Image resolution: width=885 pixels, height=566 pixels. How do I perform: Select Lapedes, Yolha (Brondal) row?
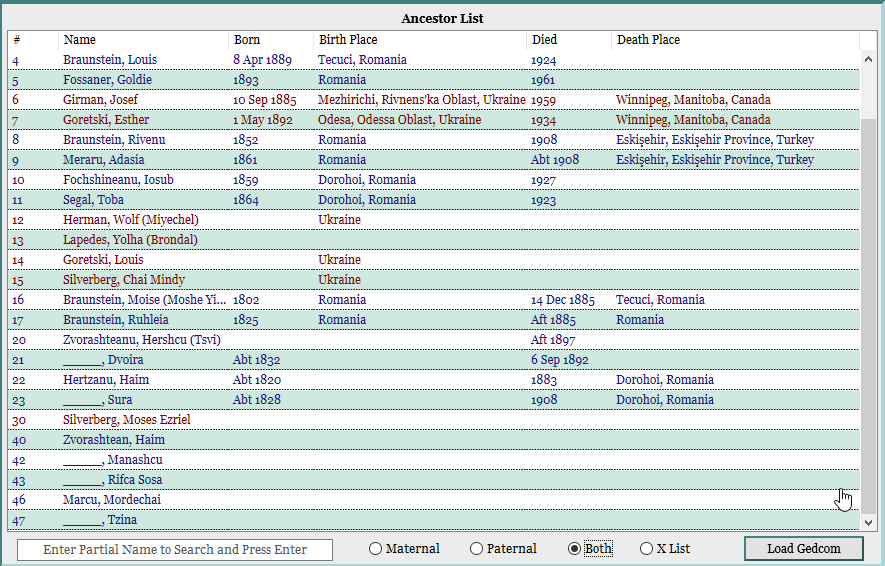coord(433,240)
